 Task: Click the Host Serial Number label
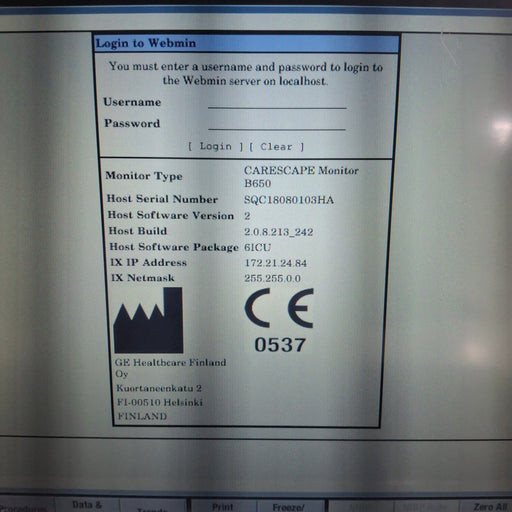pos(162,199)
